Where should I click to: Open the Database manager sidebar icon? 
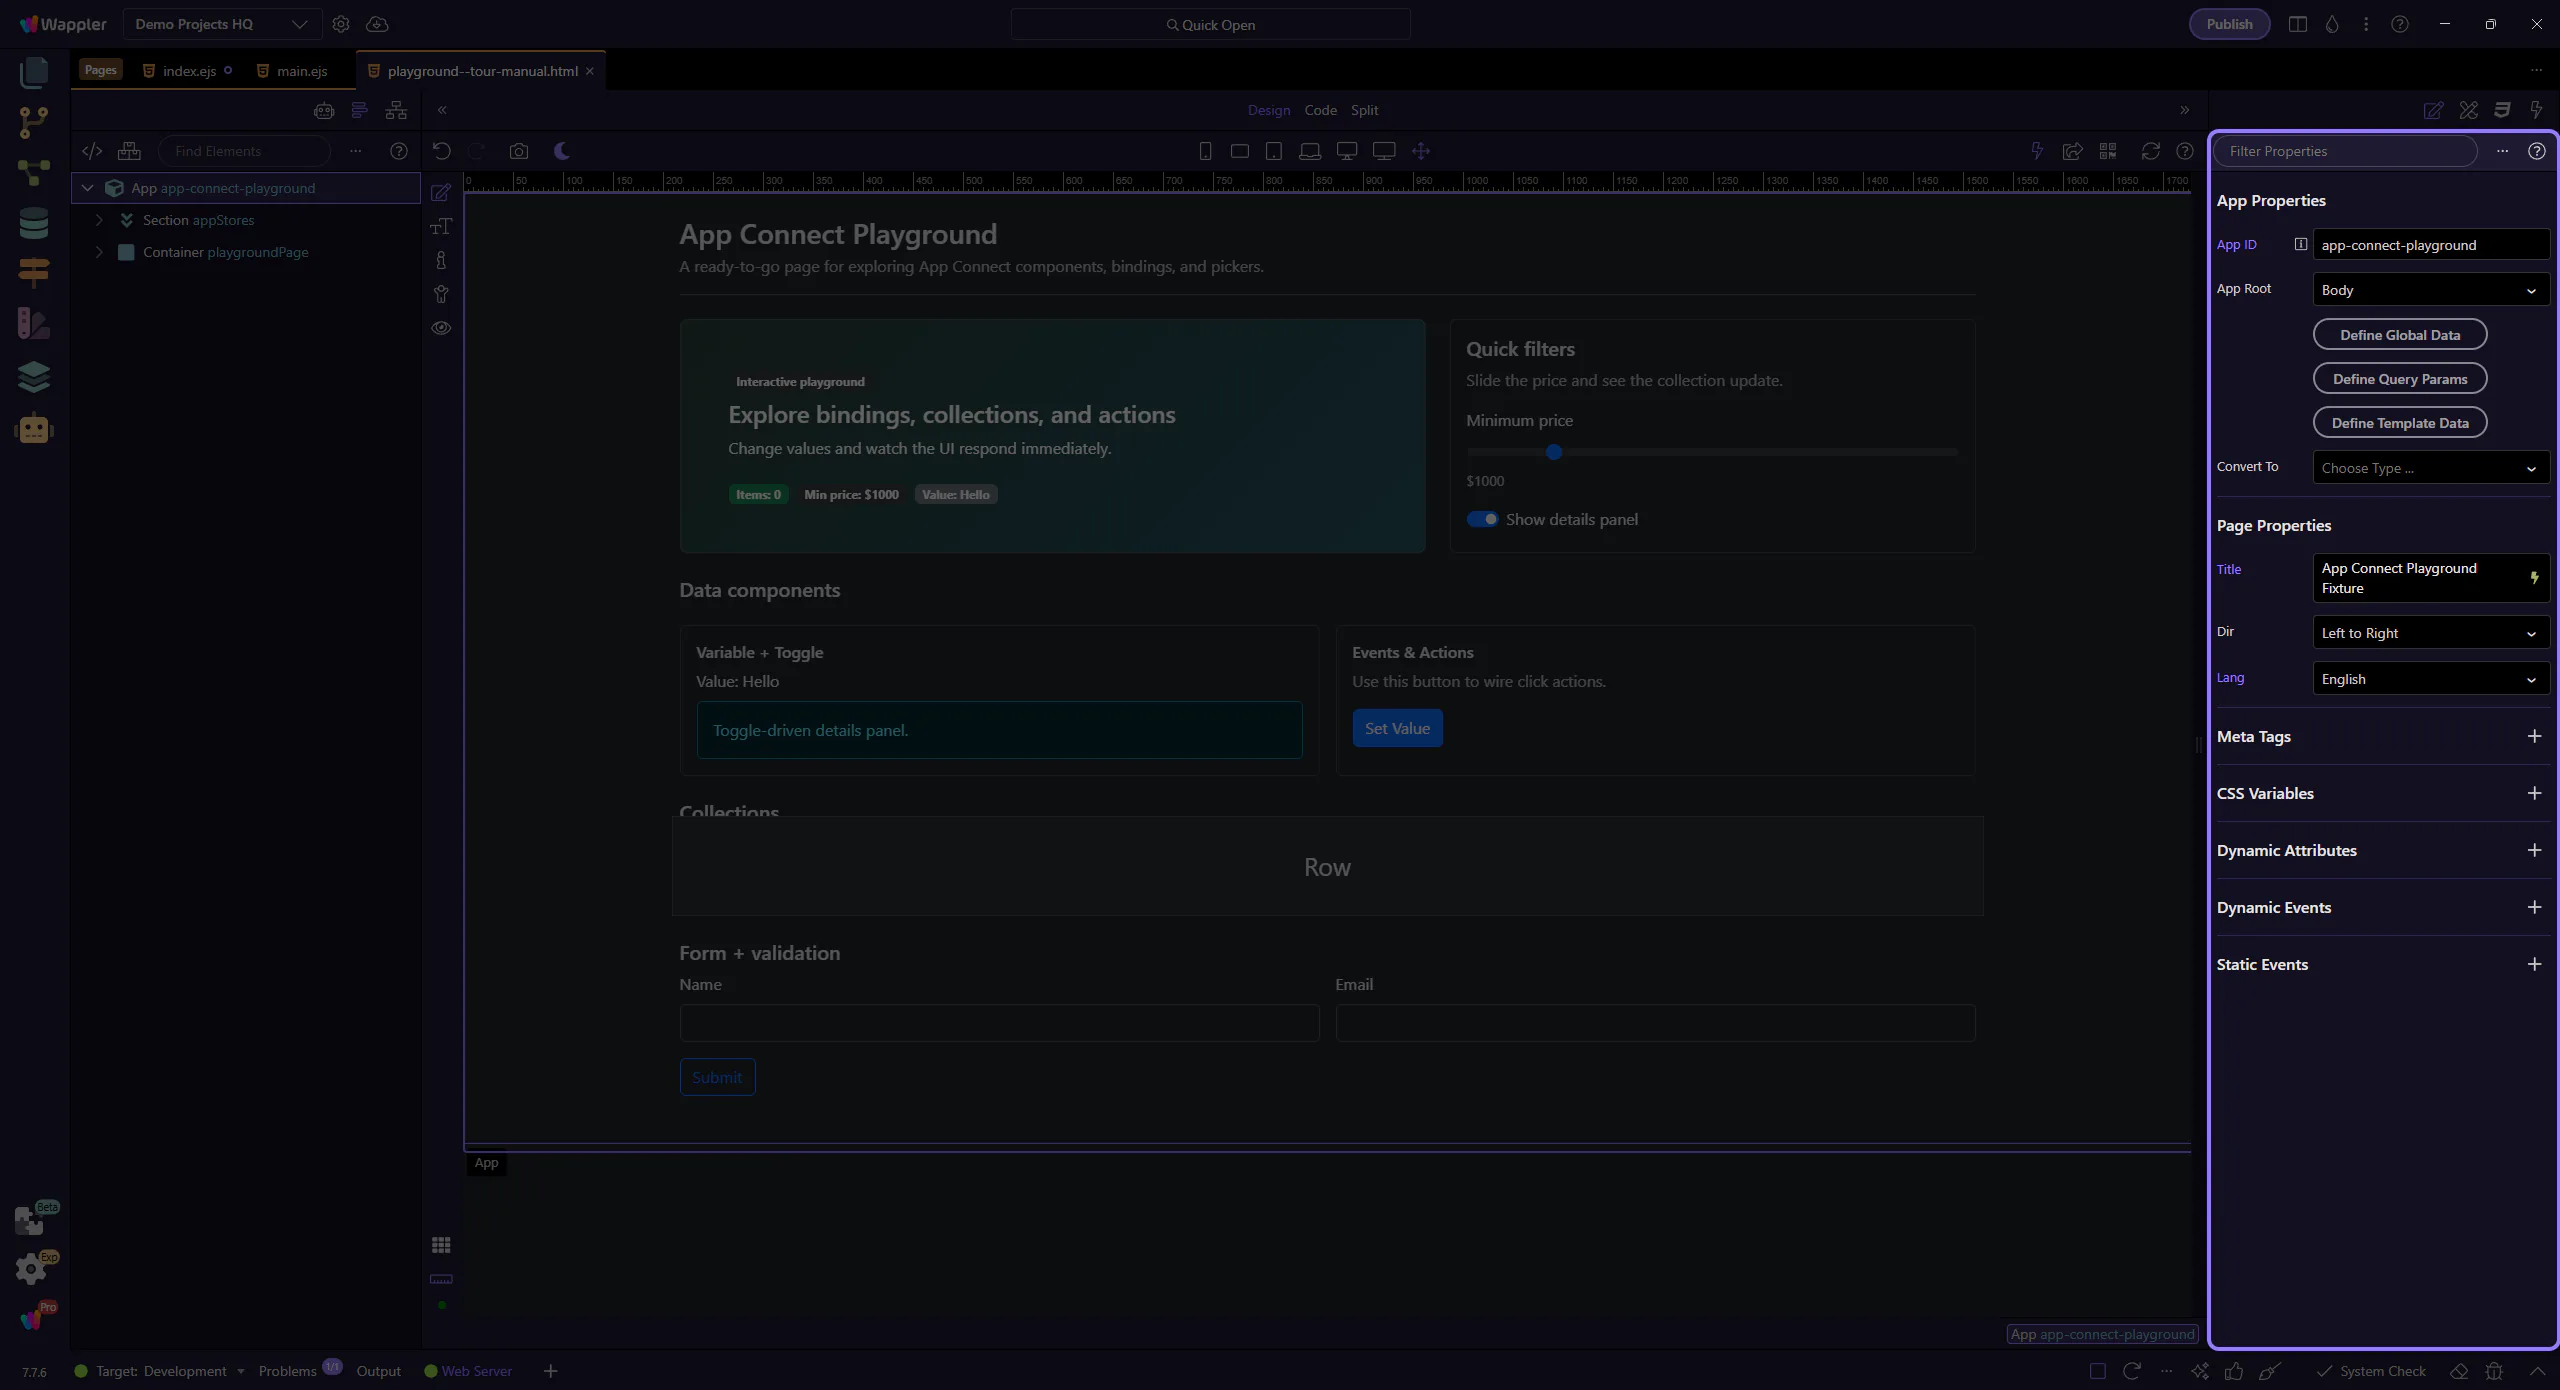[33, 223]
